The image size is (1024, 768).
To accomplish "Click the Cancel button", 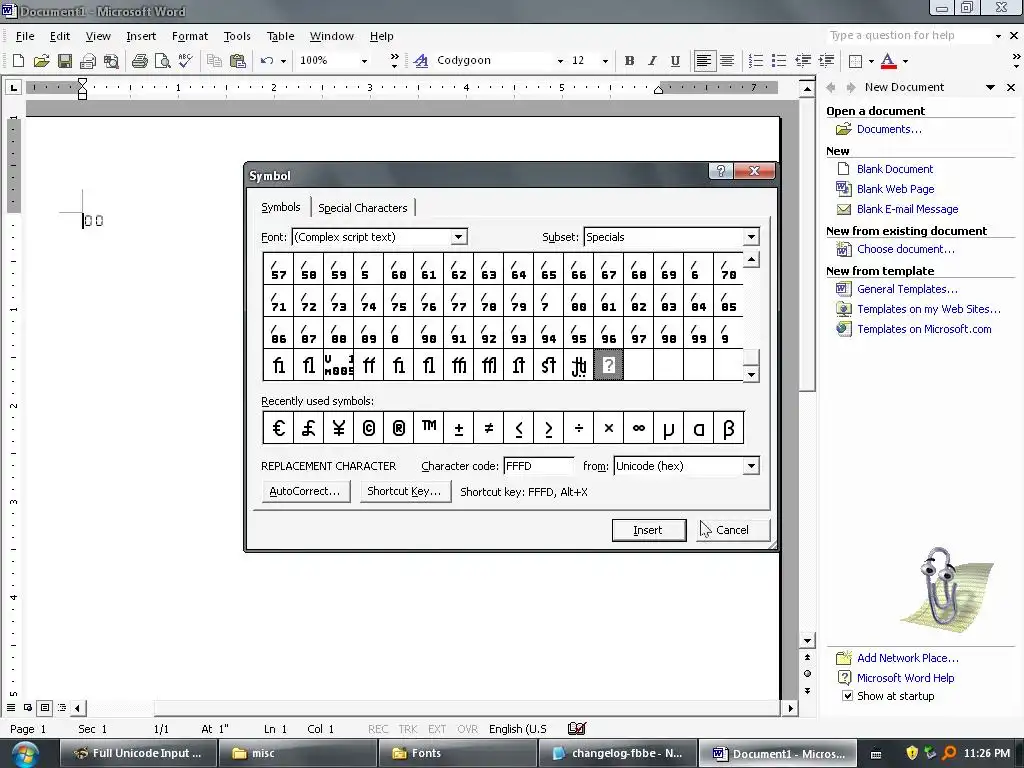I will click(732, 530).
